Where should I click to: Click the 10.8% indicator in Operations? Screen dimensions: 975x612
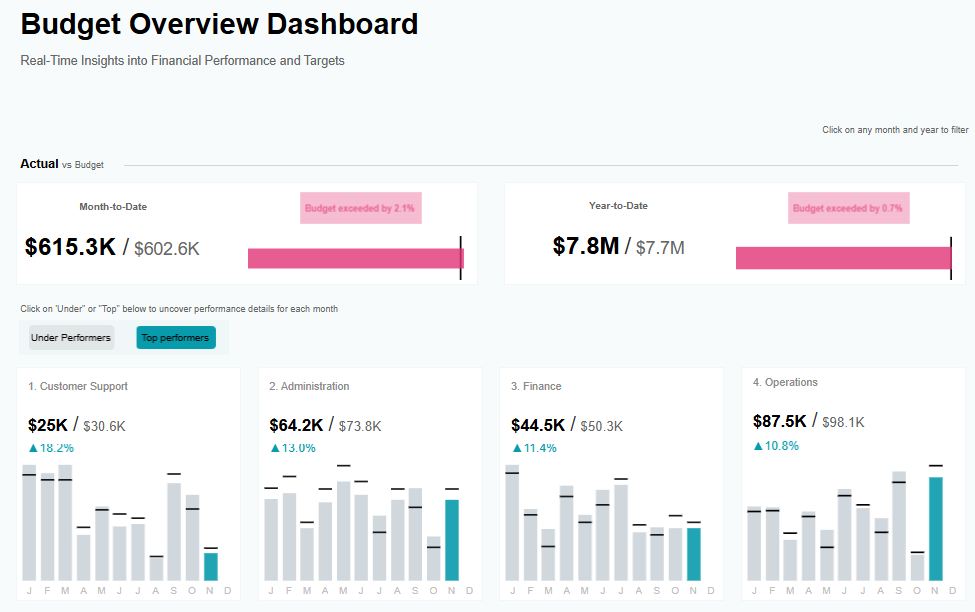coord(776,446)
